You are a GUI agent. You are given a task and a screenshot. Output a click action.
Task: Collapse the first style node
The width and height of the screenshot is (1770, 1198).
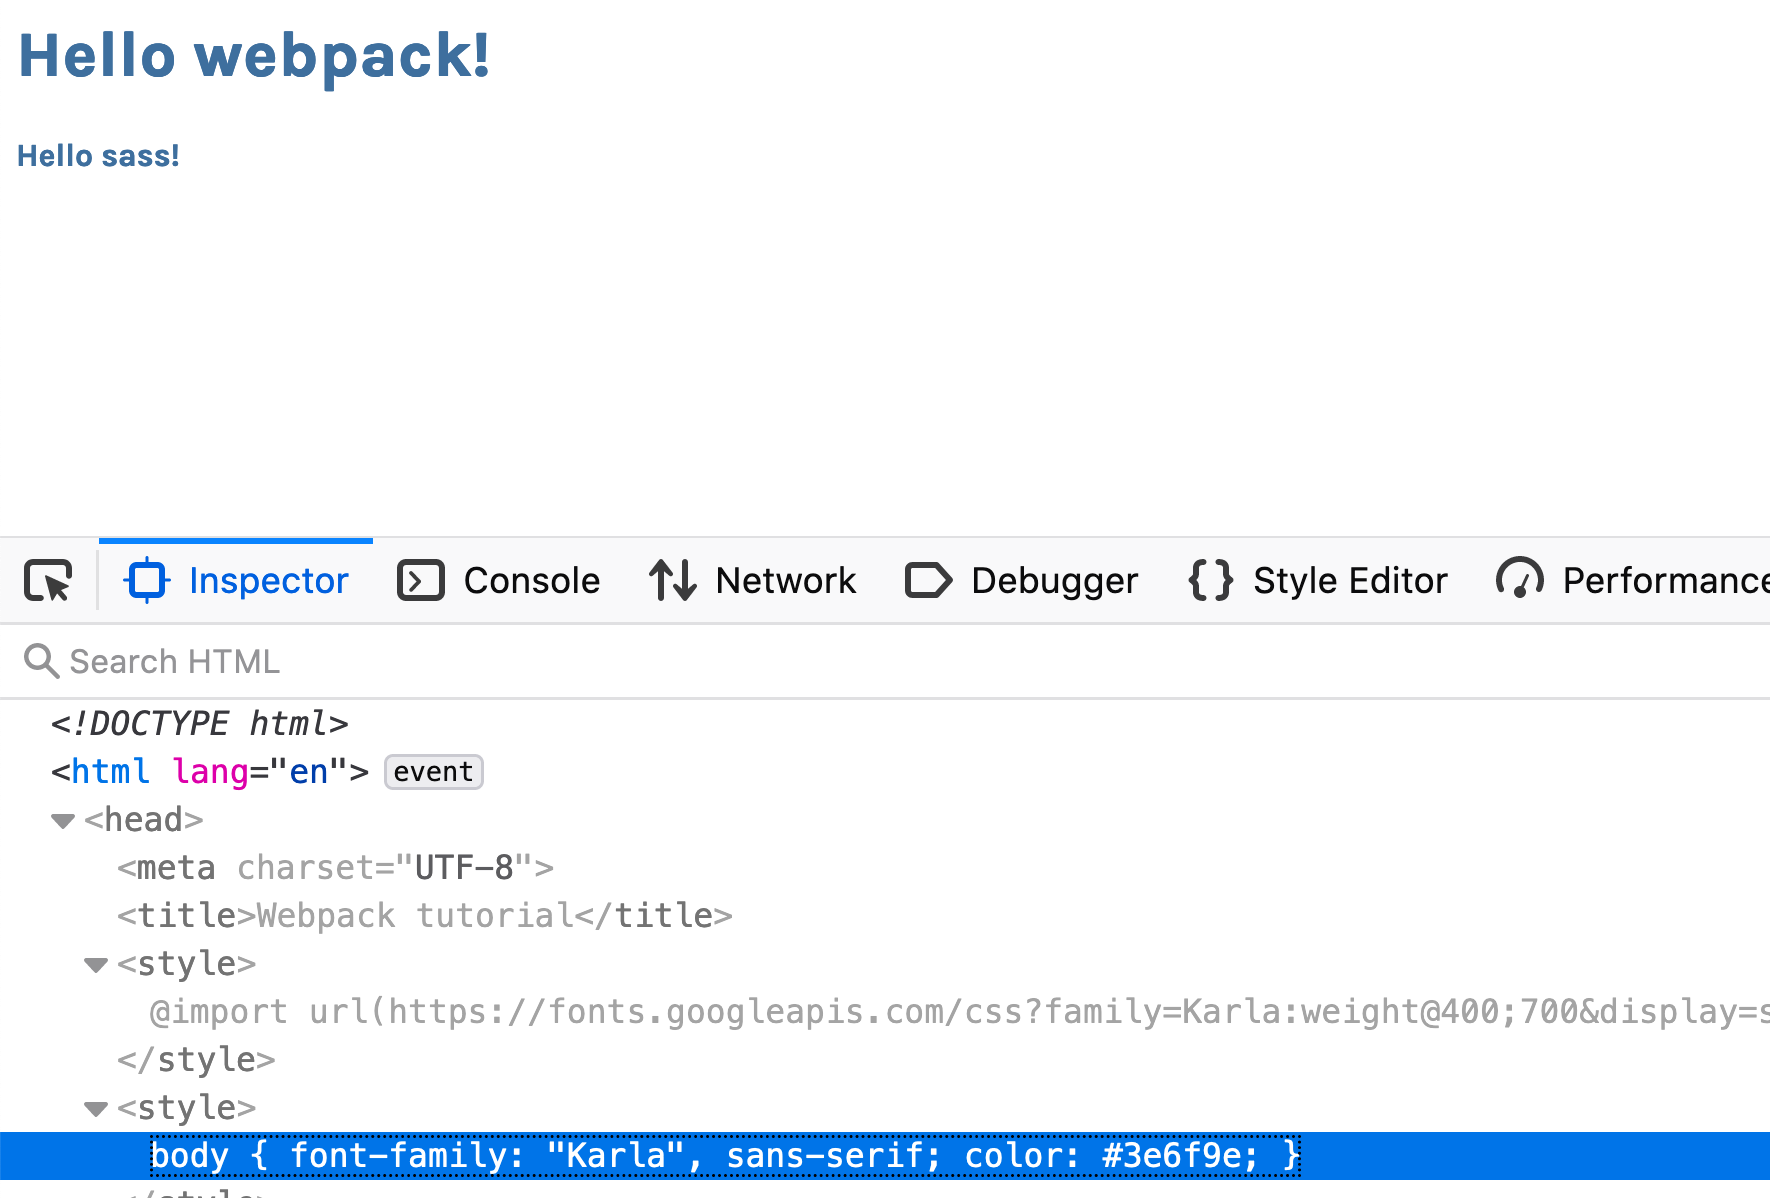coord(96,965)
